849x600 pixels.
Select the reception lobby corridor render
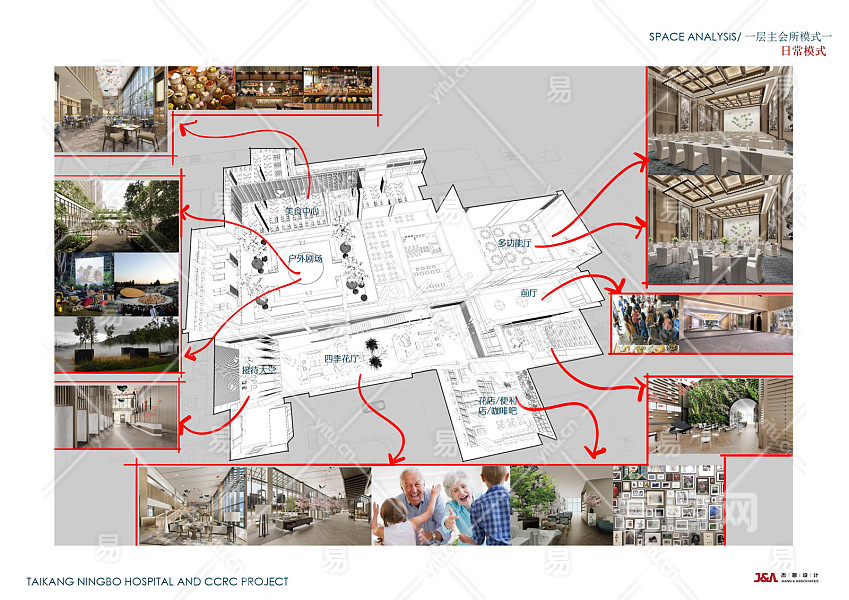click(x=116, y=416)
